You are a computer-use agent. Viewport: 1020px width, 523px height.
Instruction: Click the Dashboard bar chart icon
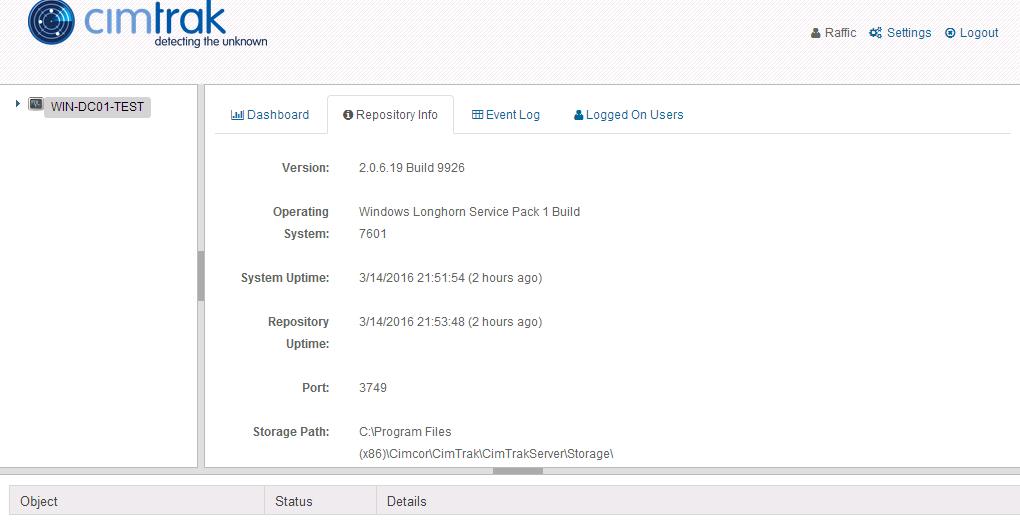[x=237, y=115]
